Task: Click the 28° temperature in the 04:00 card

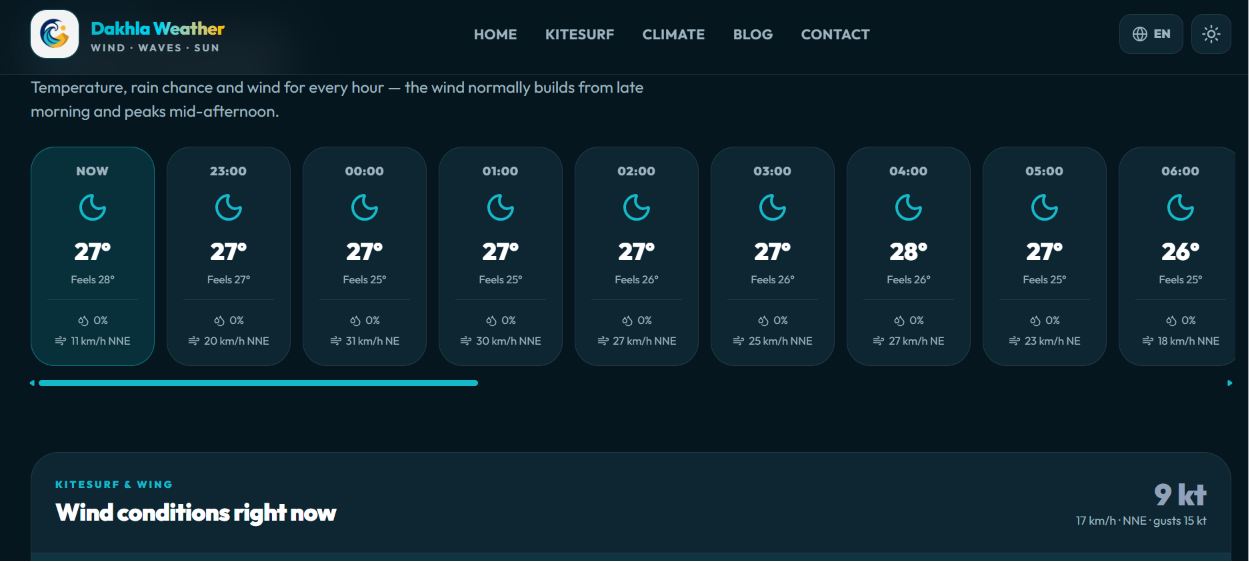Action: (x=909, y=251)
